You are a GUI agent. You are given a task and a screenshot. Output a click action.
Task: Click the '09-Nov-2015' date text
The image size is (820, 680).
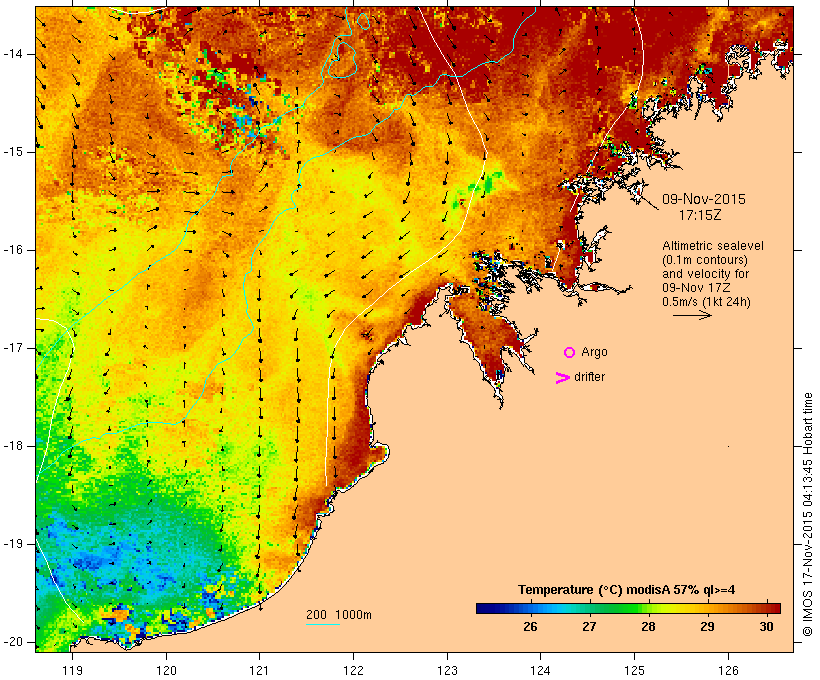pos(704,199)
